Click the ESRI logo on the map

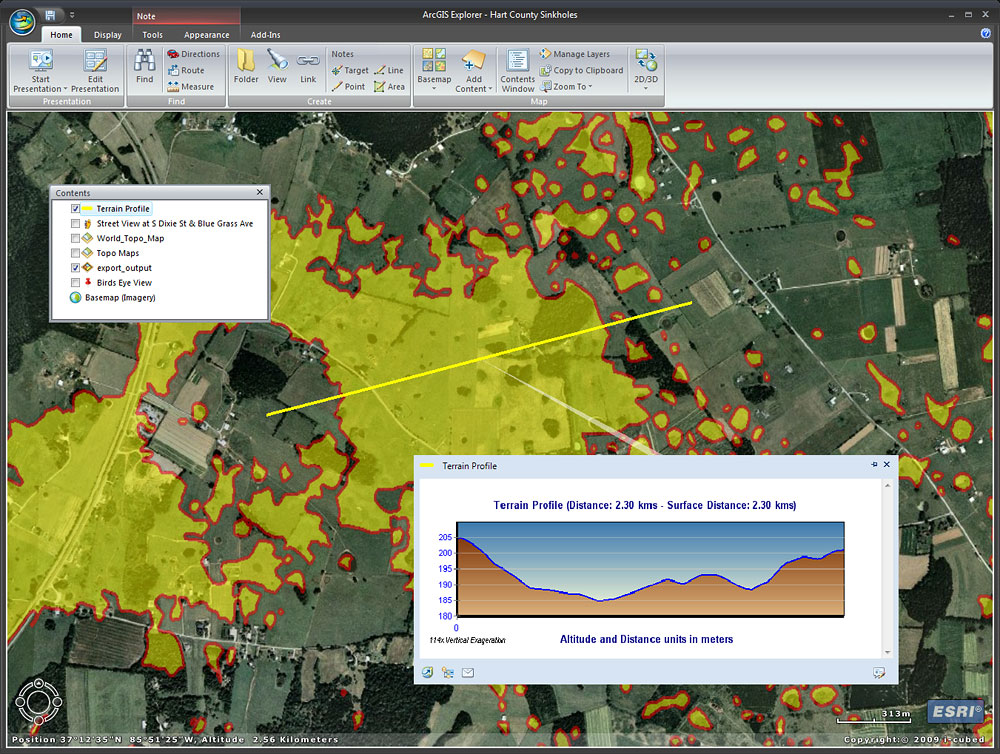[x=955, y=711]
